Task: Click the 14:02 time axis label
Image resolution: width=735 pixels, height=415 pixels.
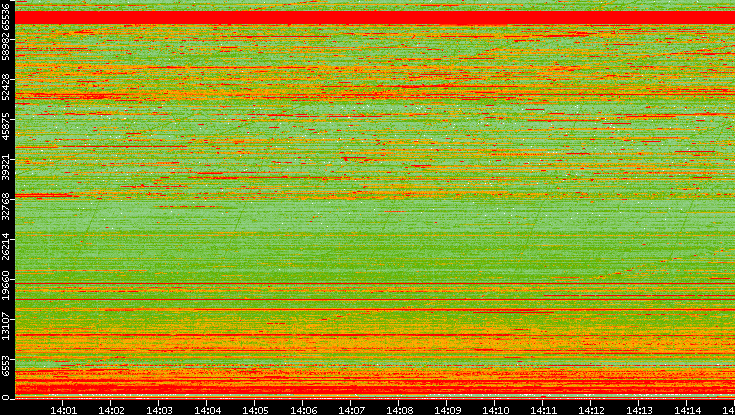Action: click(111, 410)
